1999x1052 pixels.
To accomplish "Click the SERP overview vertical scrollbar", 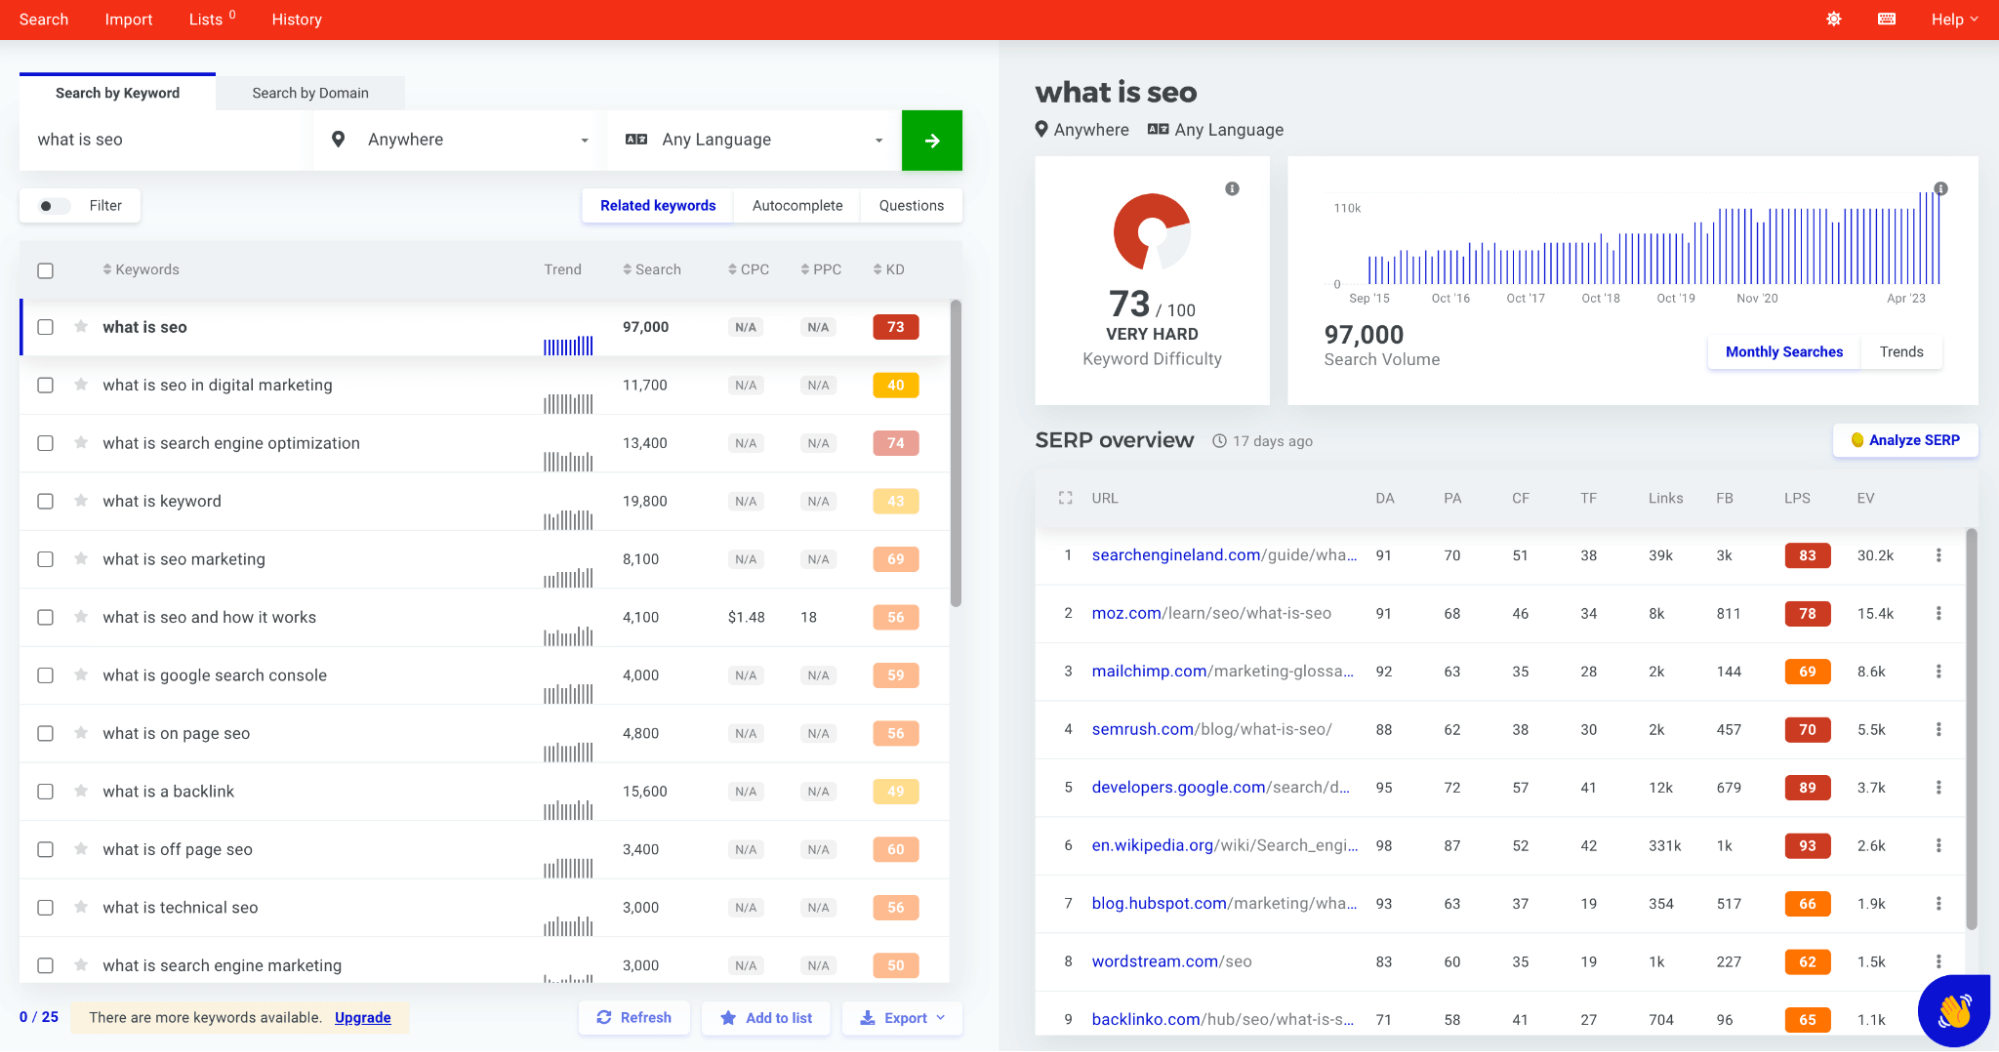I will [1971, 729].
